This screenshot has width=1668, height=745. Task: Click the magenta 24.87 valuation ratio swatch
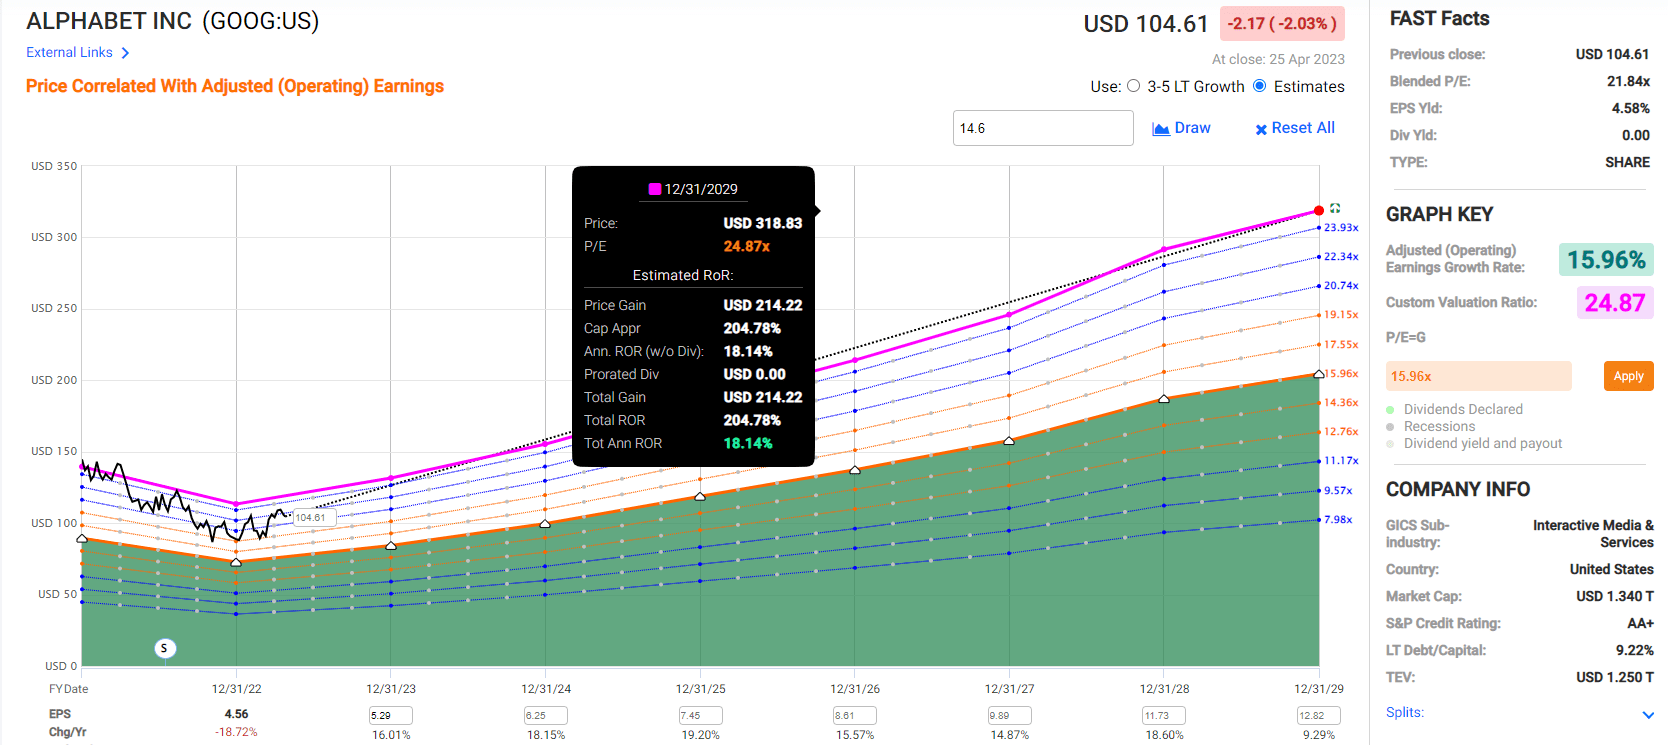(1615, 302)
